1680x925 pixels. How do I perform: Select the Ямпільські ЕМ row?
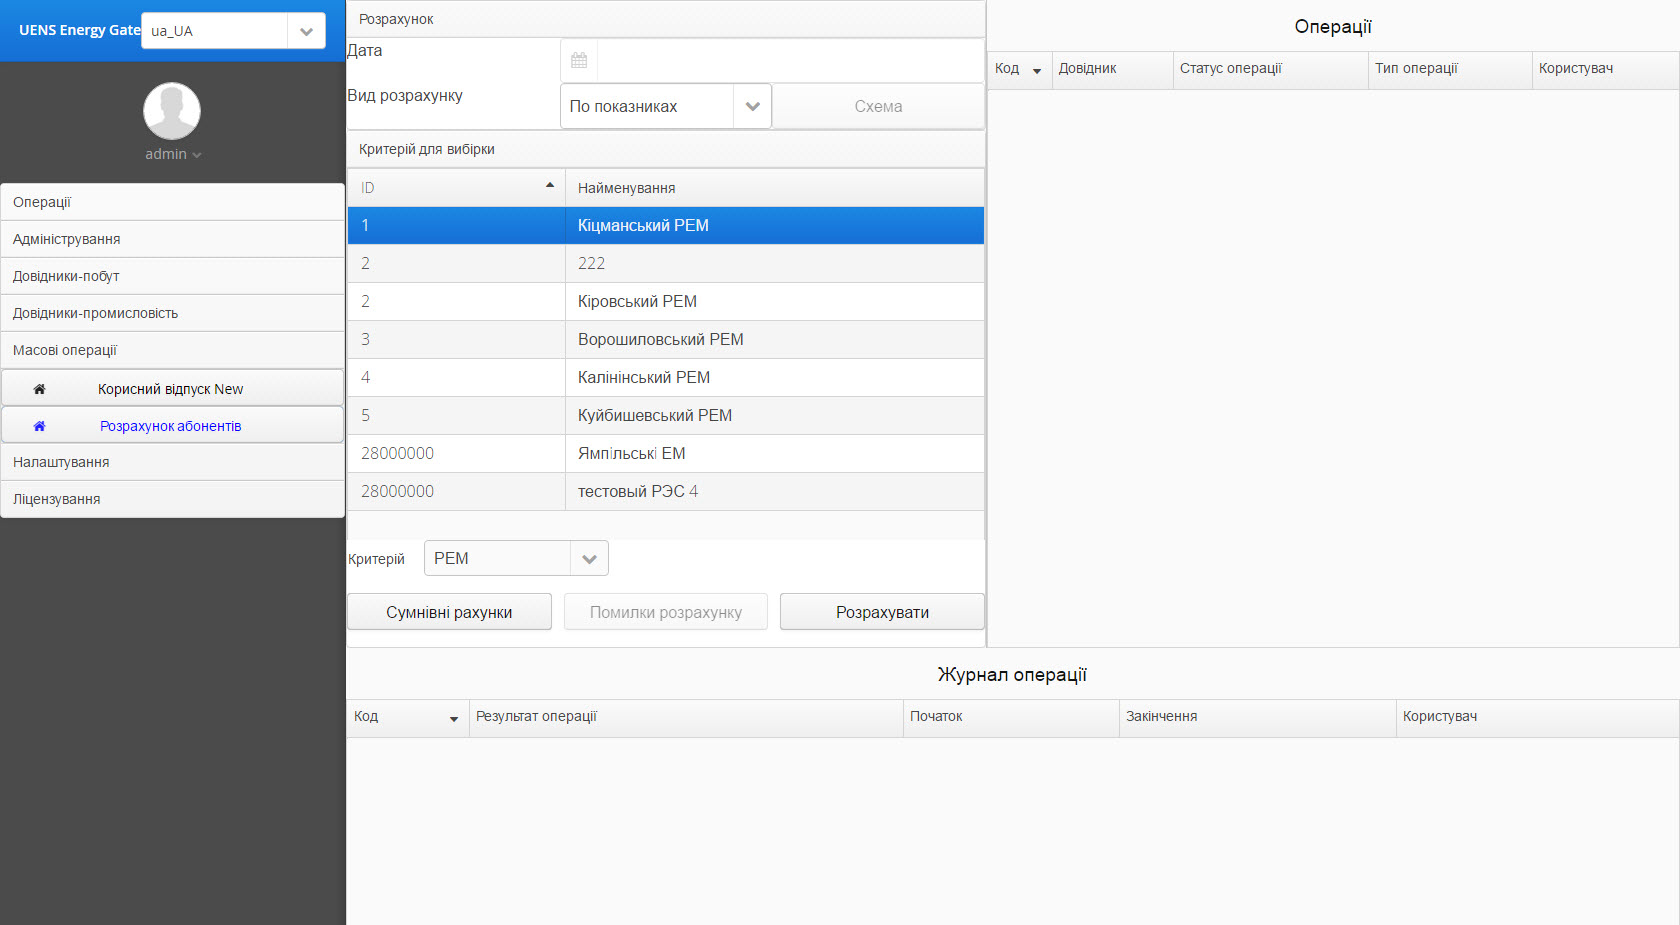[x=666, y=454]
